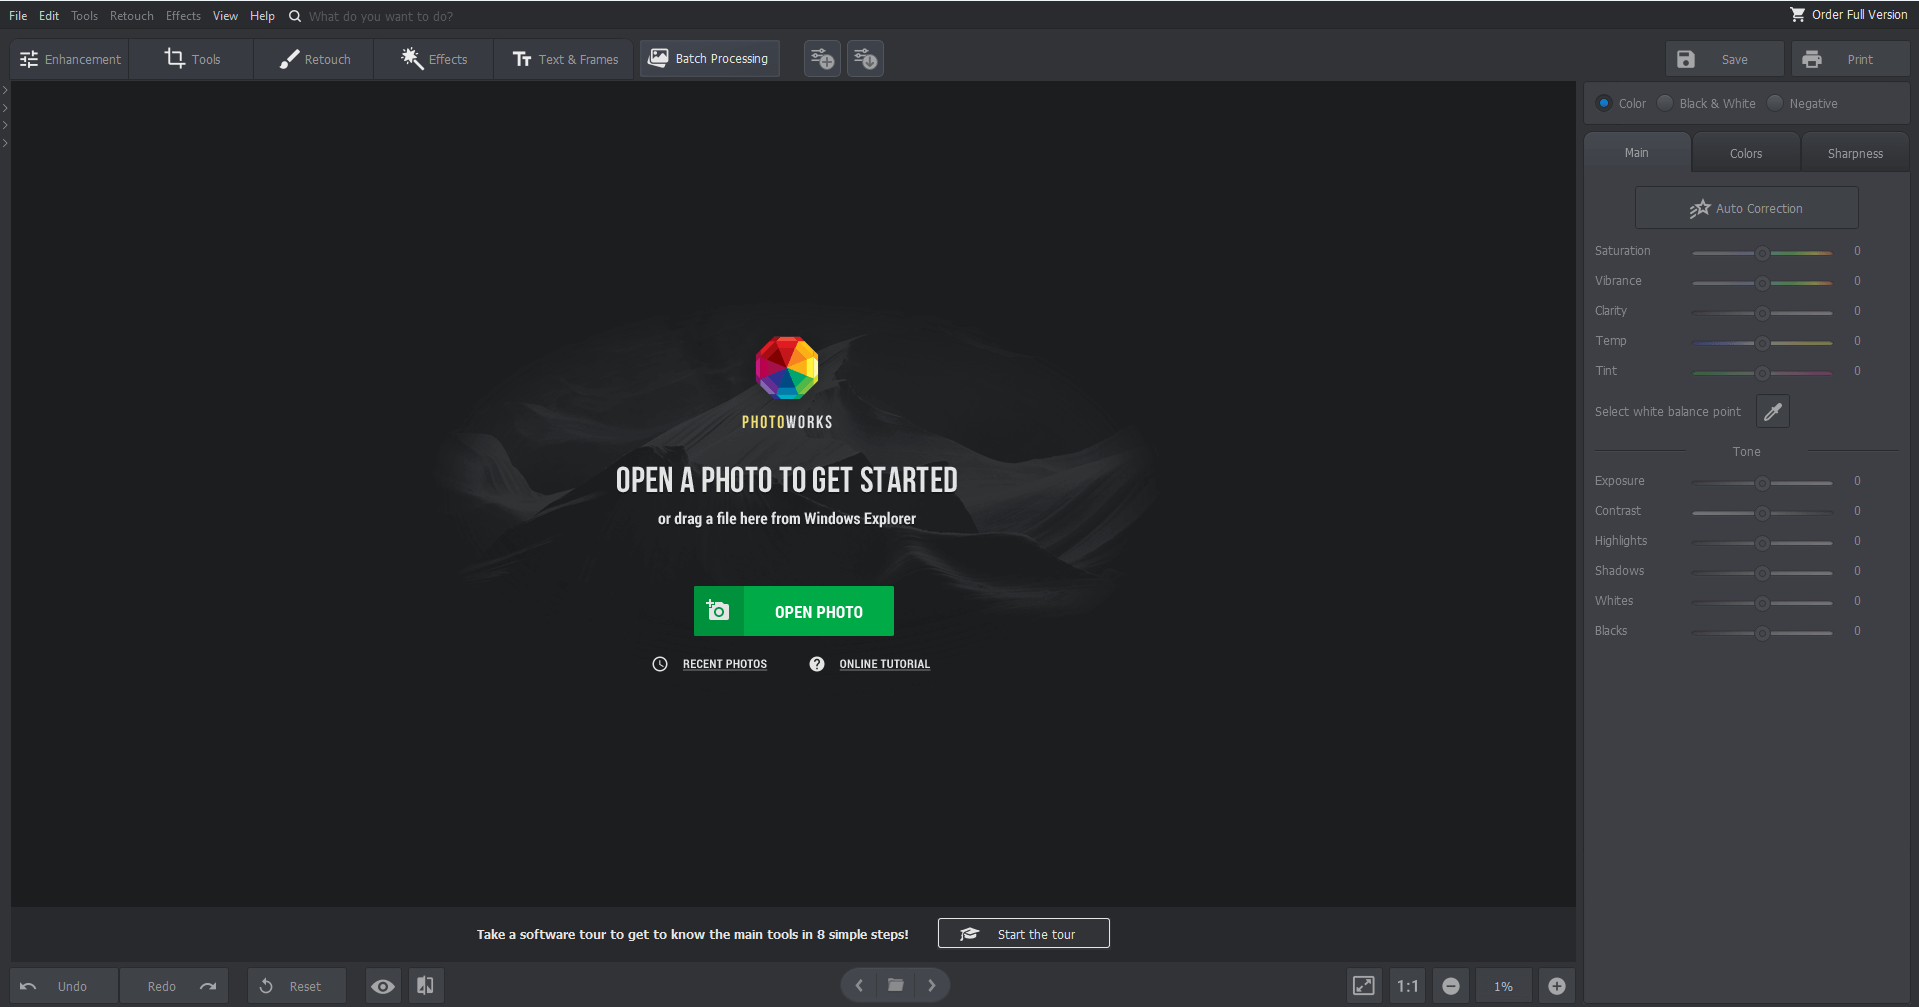Go to previous photo arrow
Screen dimensions: 1919x1007
[859, 985]
